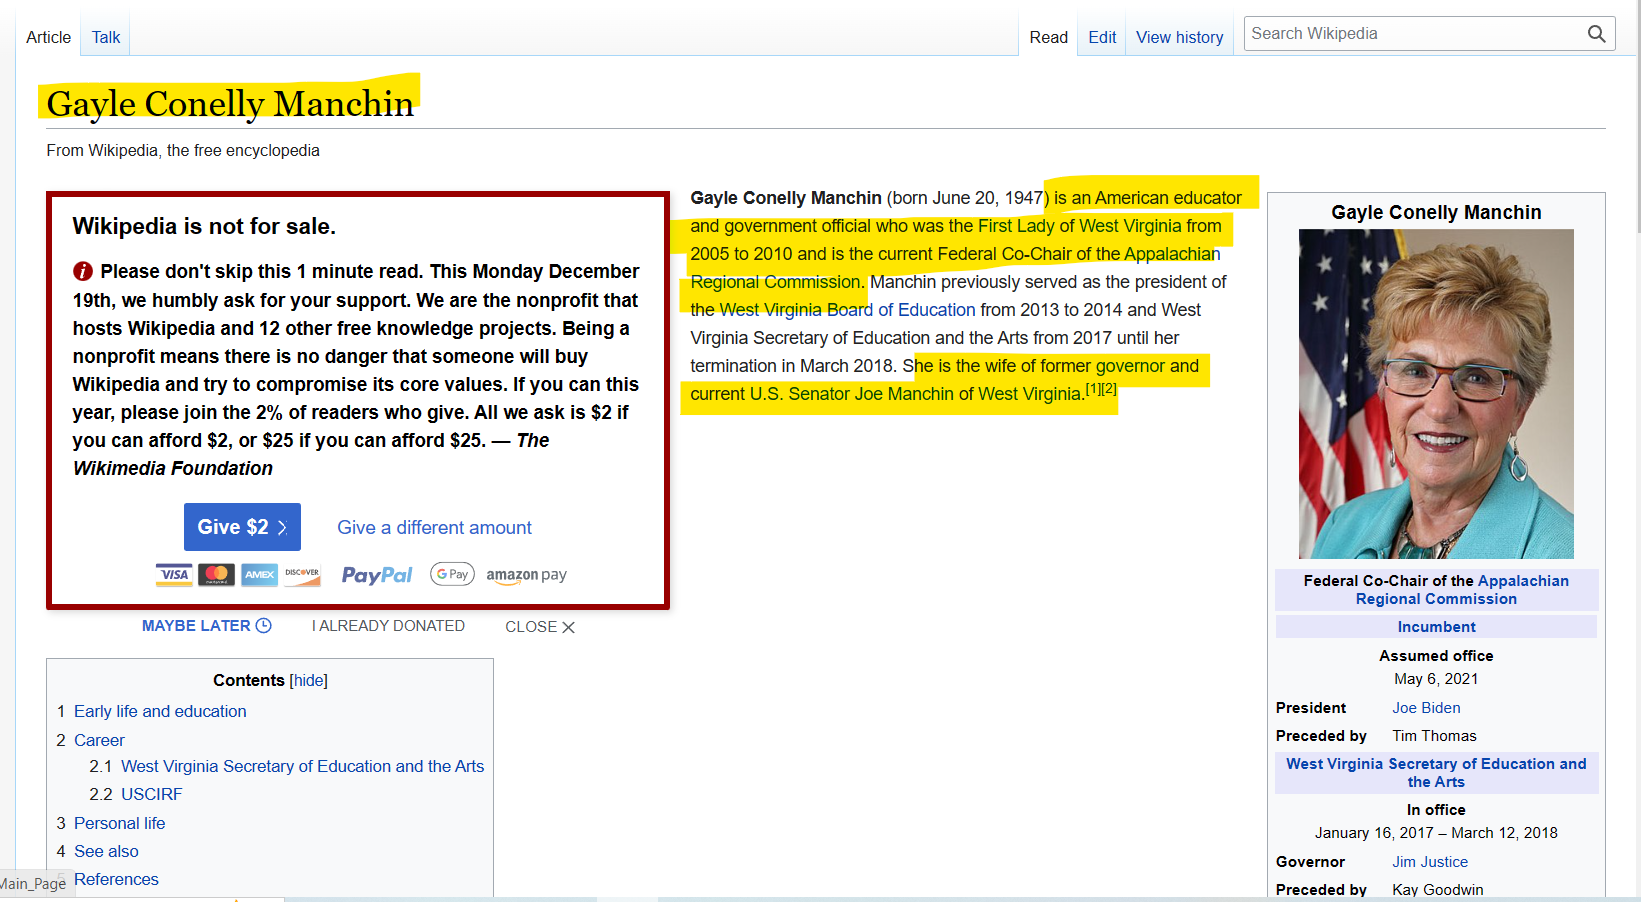Select the Amazon Pay logo
Screen dimensions: 1641x902
point(526,575)
